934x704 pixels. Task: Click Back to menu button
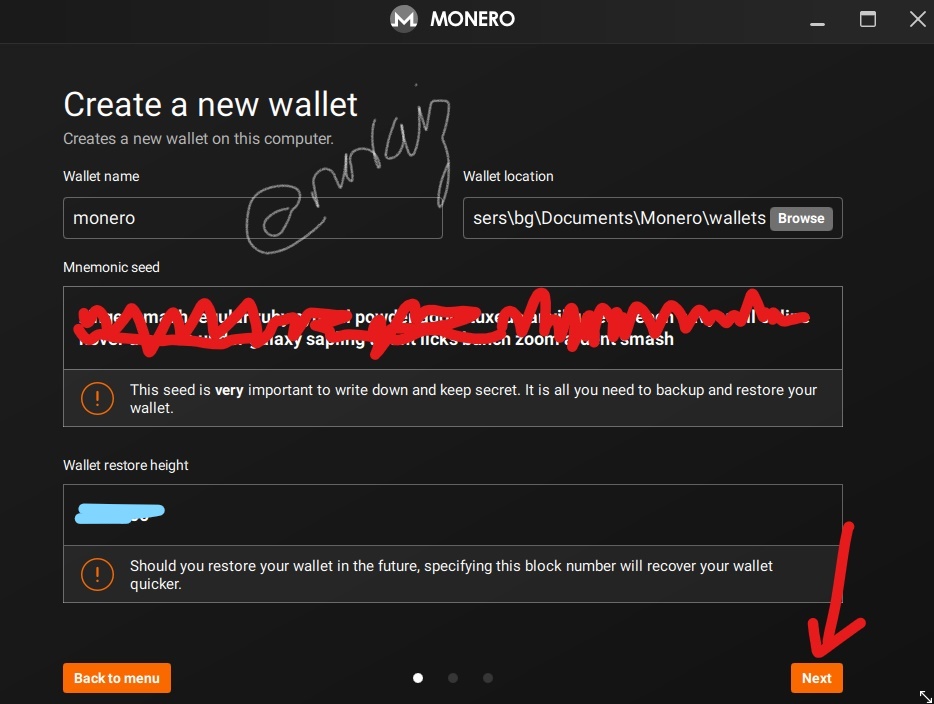(x=117, y=678)
